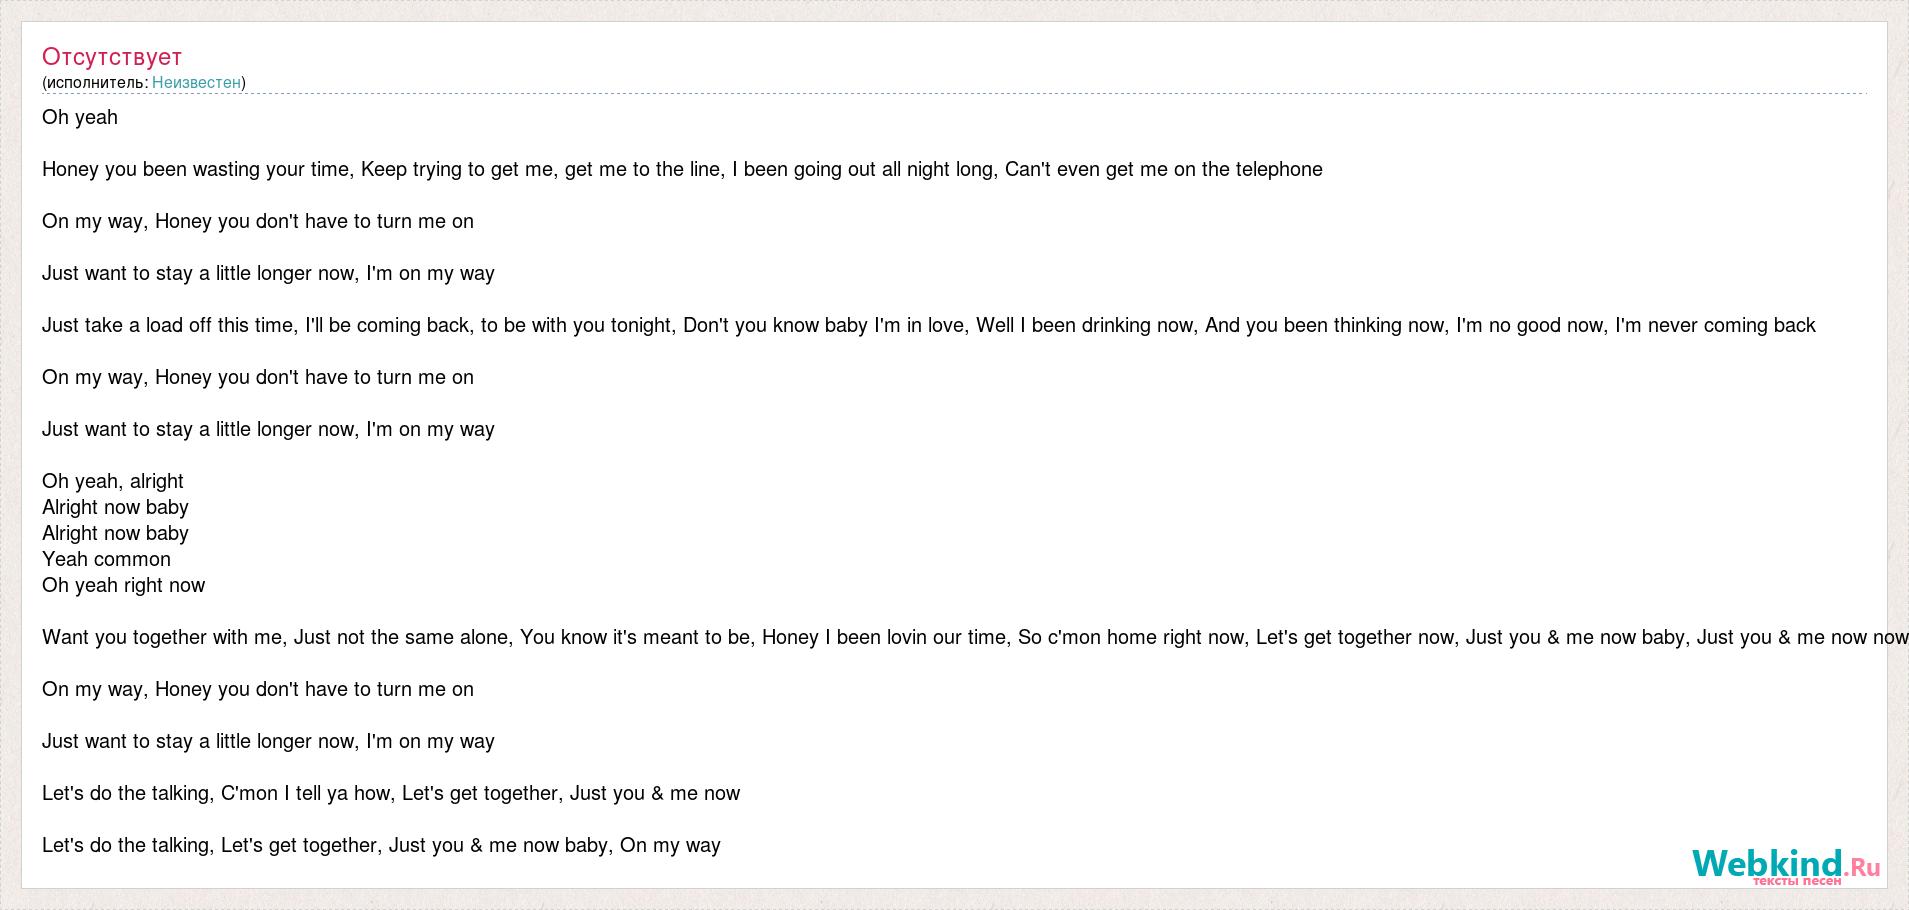Click the last 'Just want to stay' line
The image size is (1909, 910).
pos(268,741)
